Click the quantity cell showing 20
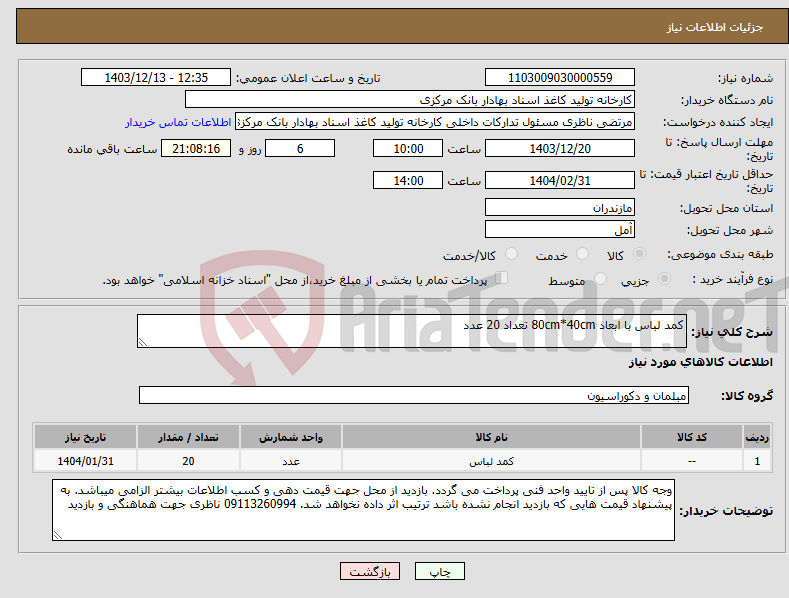Image resolution: width=789 pixels, height=598 pixels. point(188,461)
